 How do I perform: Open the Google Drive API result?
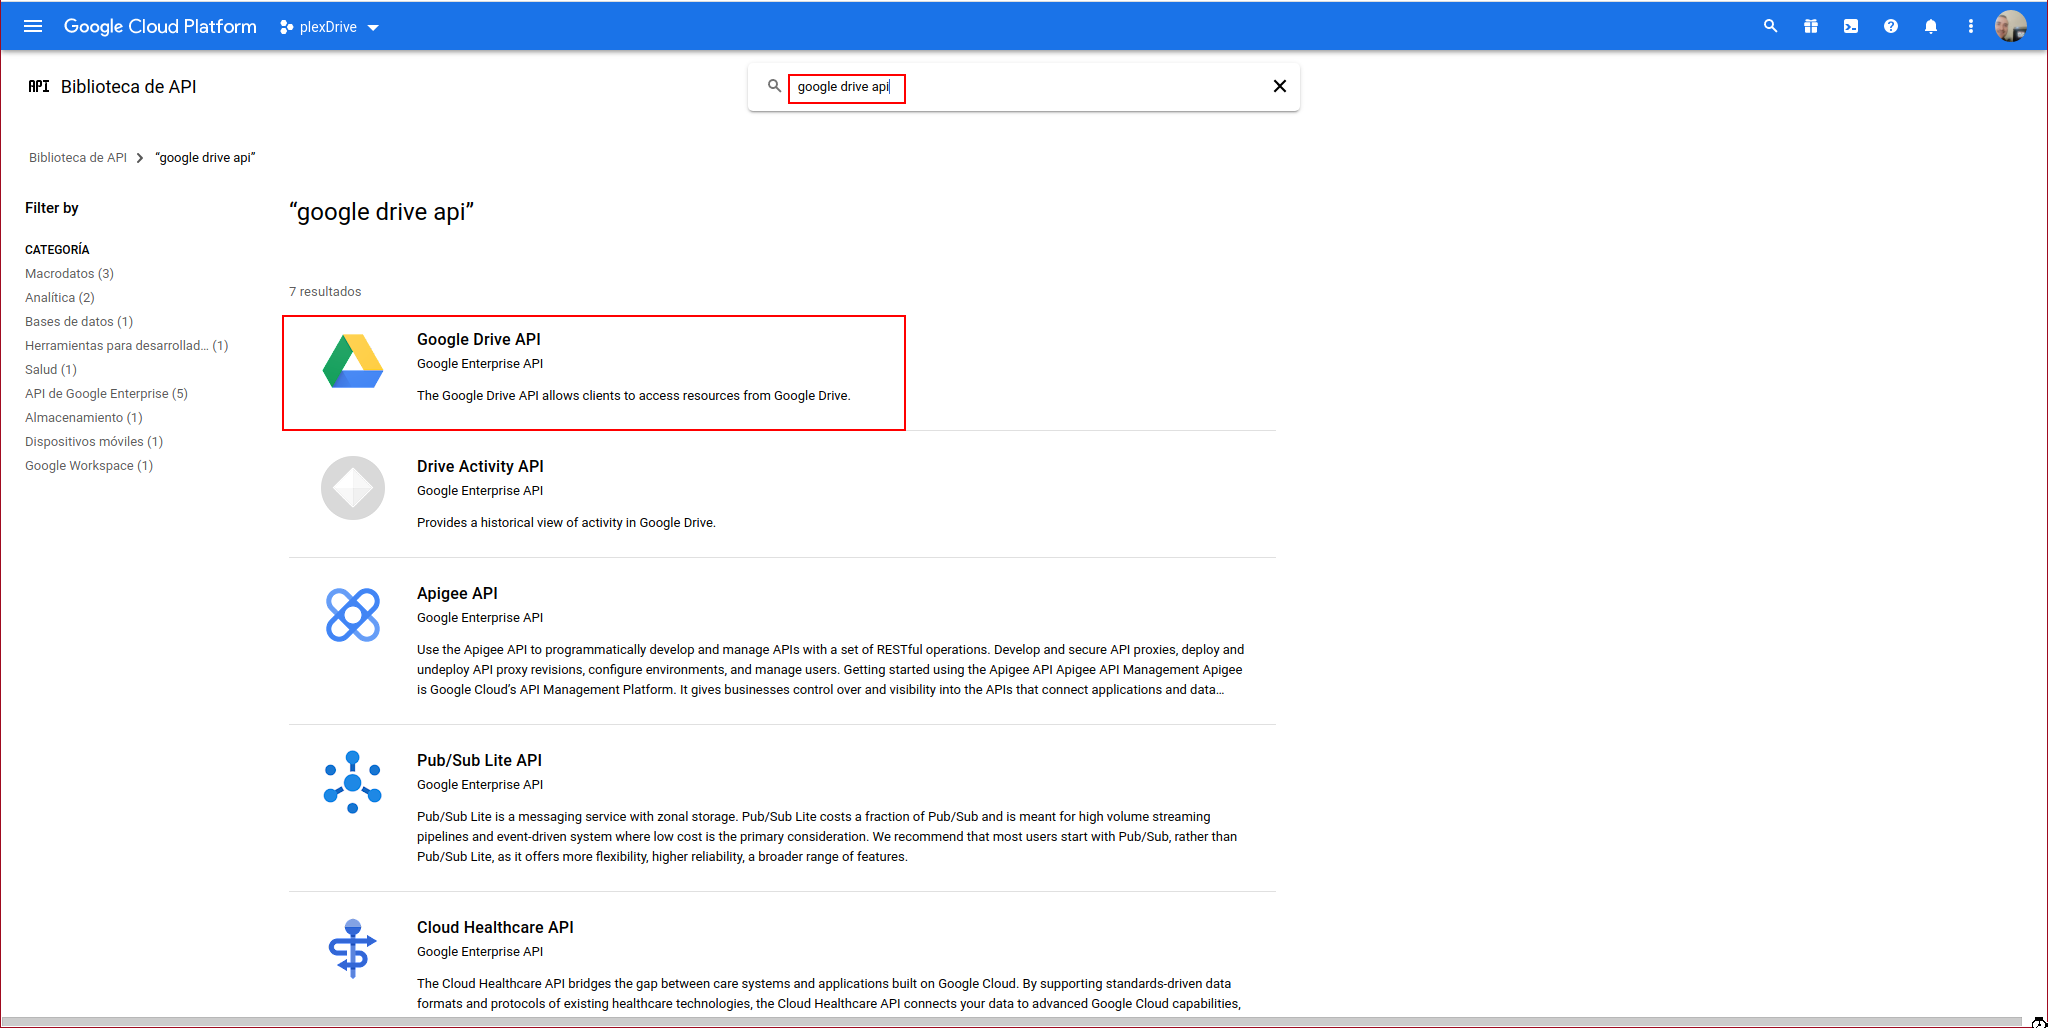tap(478, 340)
